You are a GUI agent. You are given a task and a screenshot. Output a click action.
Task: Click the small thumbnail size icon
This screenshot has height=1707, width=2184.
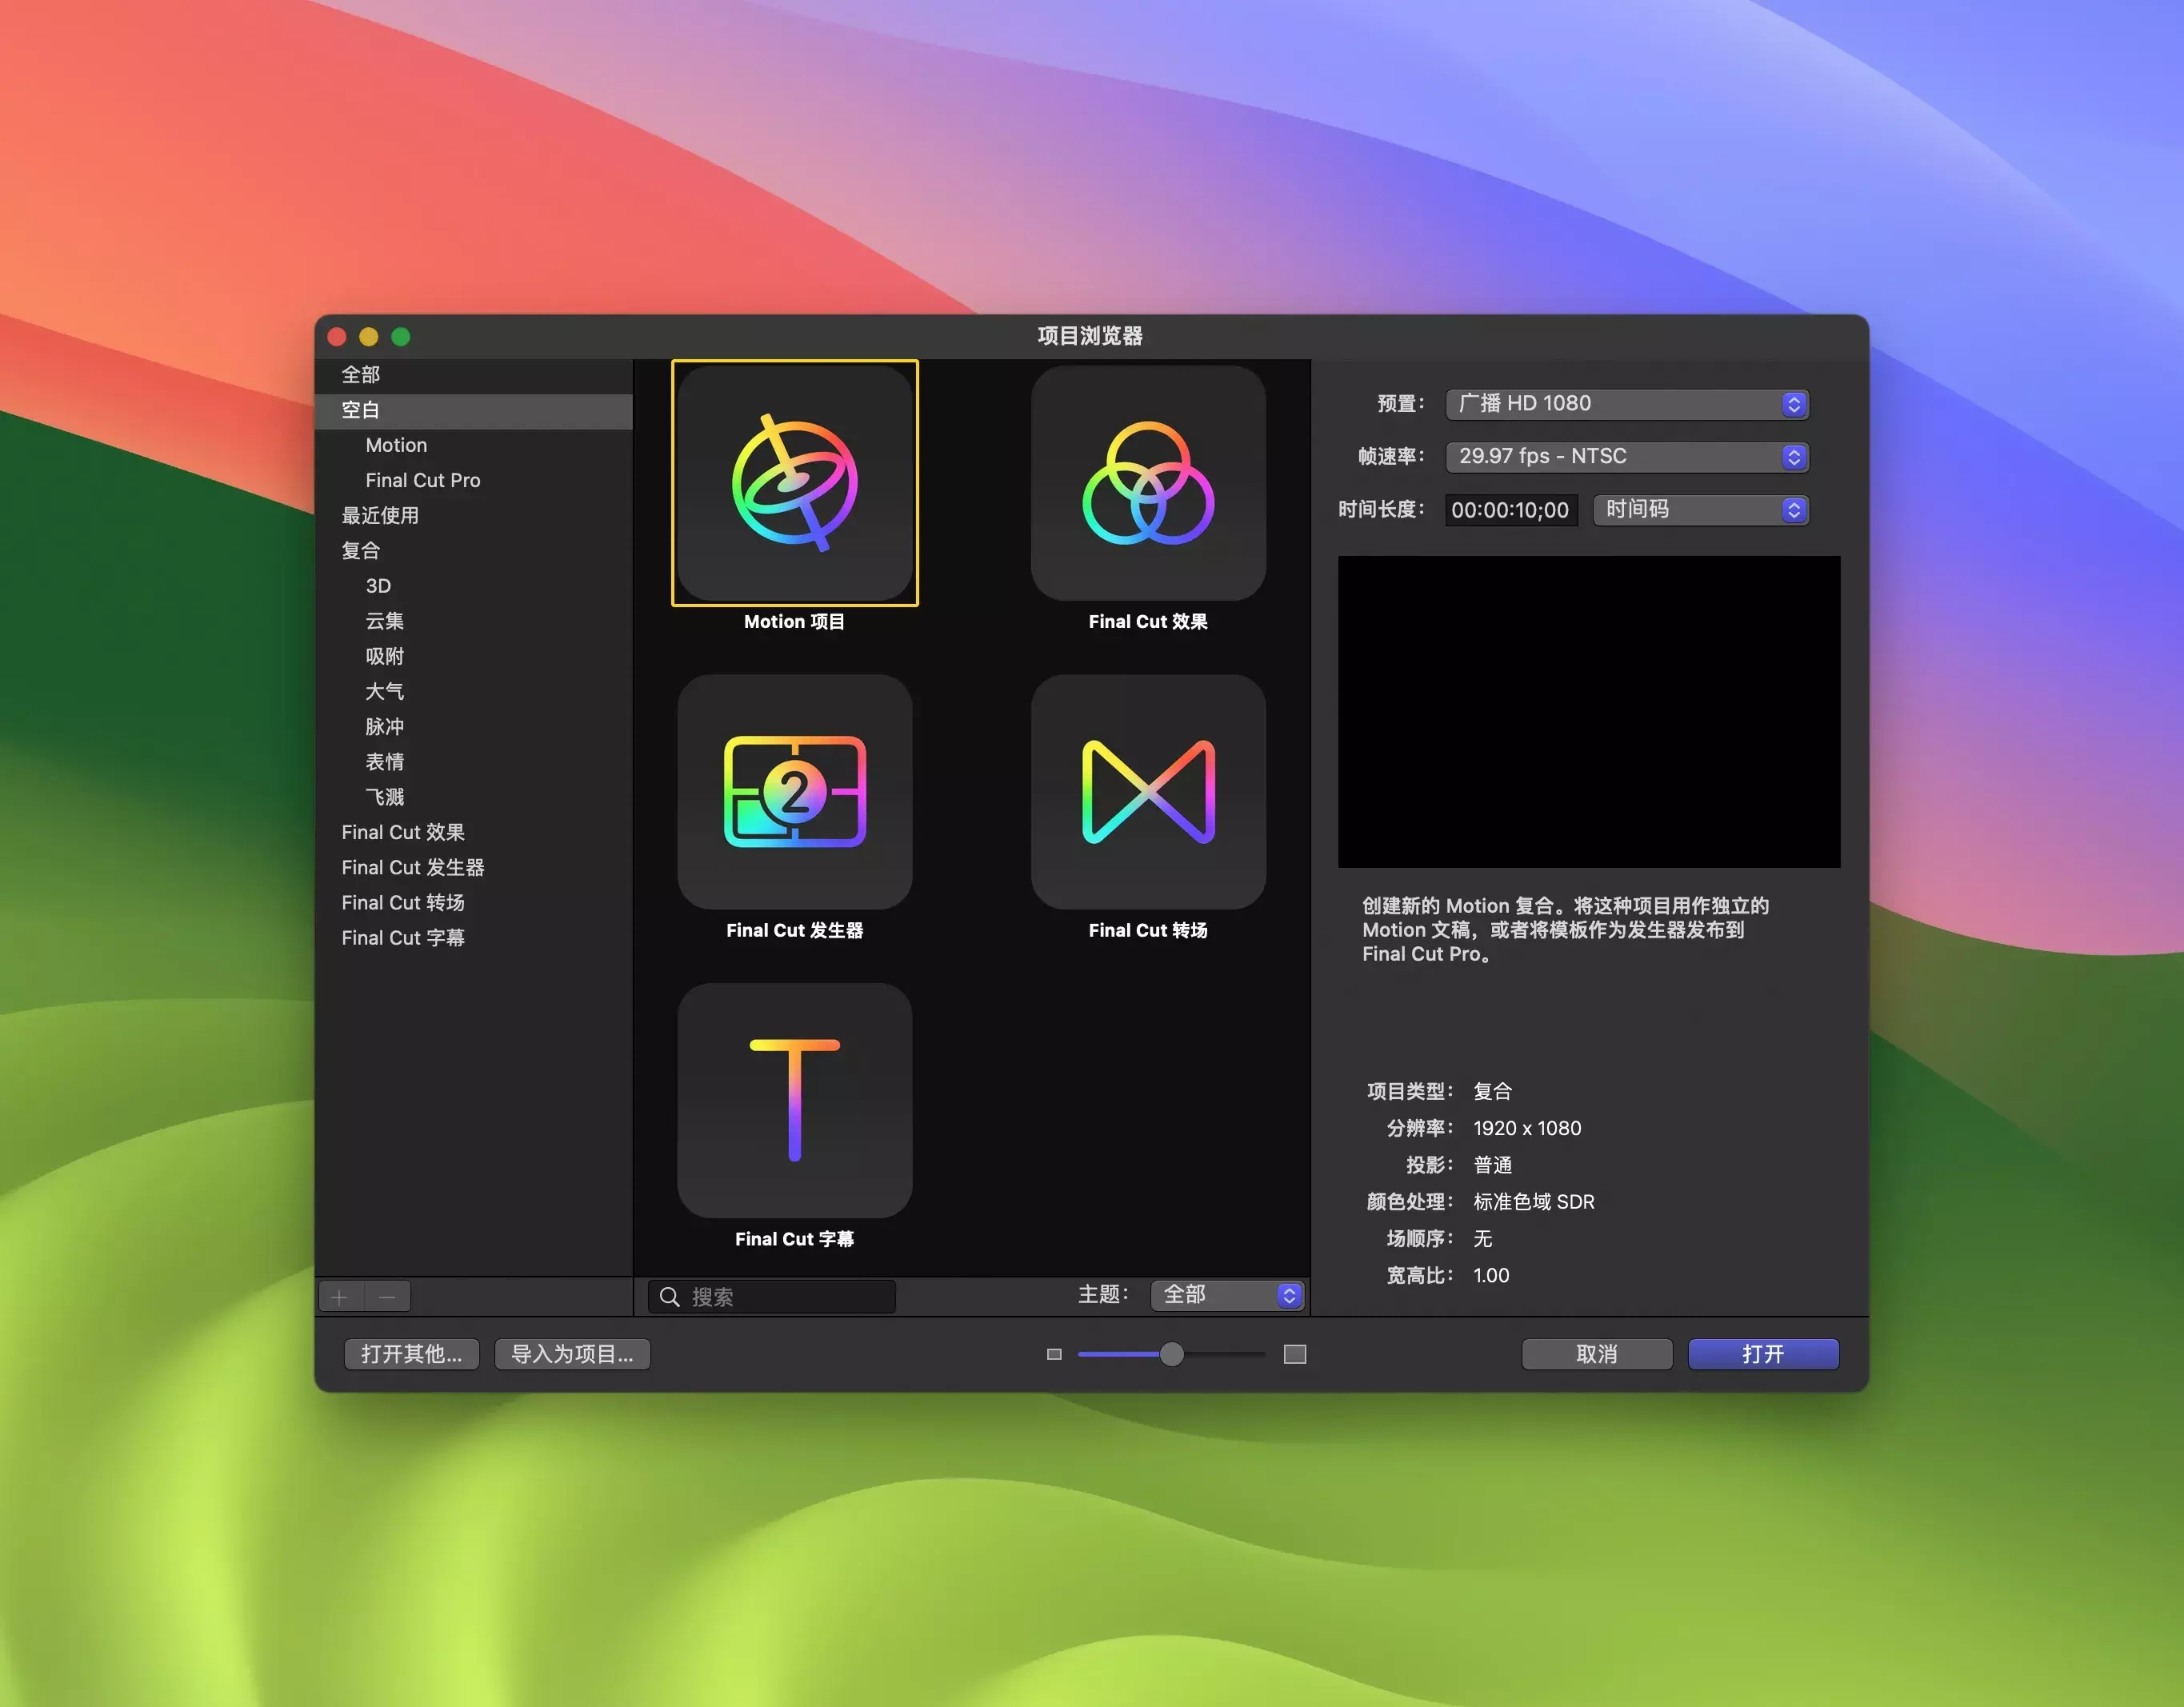coord(1053,1353)
